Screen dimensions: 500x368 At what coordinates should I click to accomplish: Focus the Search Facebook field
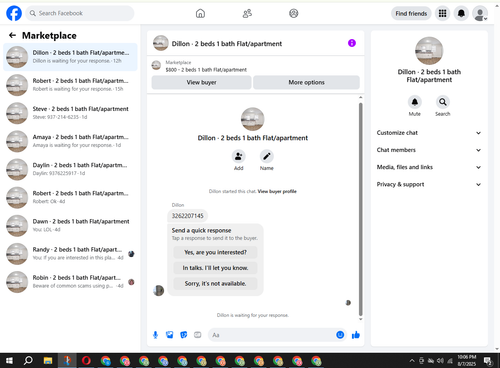pos(80,13)
